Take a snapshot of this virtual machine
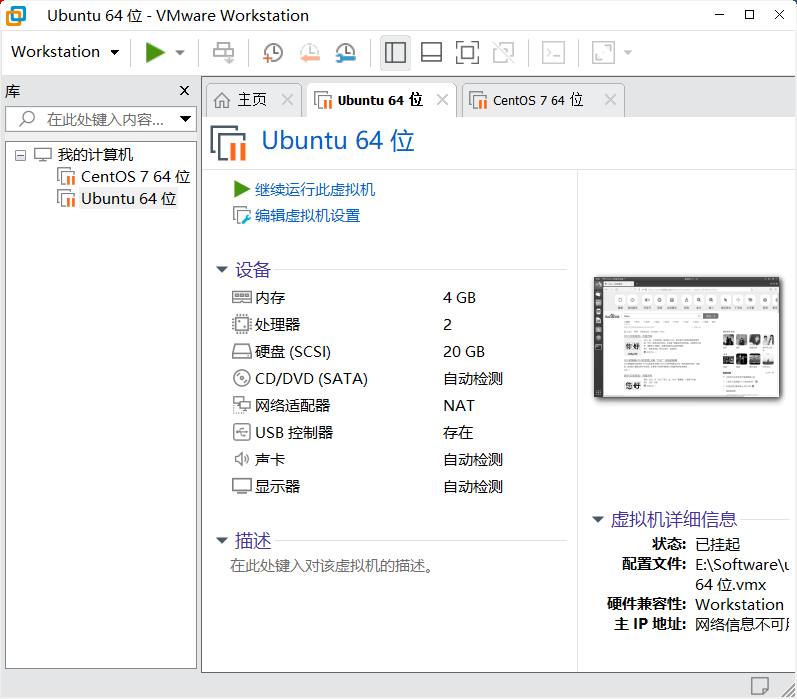The height and width of the screenshot is (699, 797). tap(273, 53)
